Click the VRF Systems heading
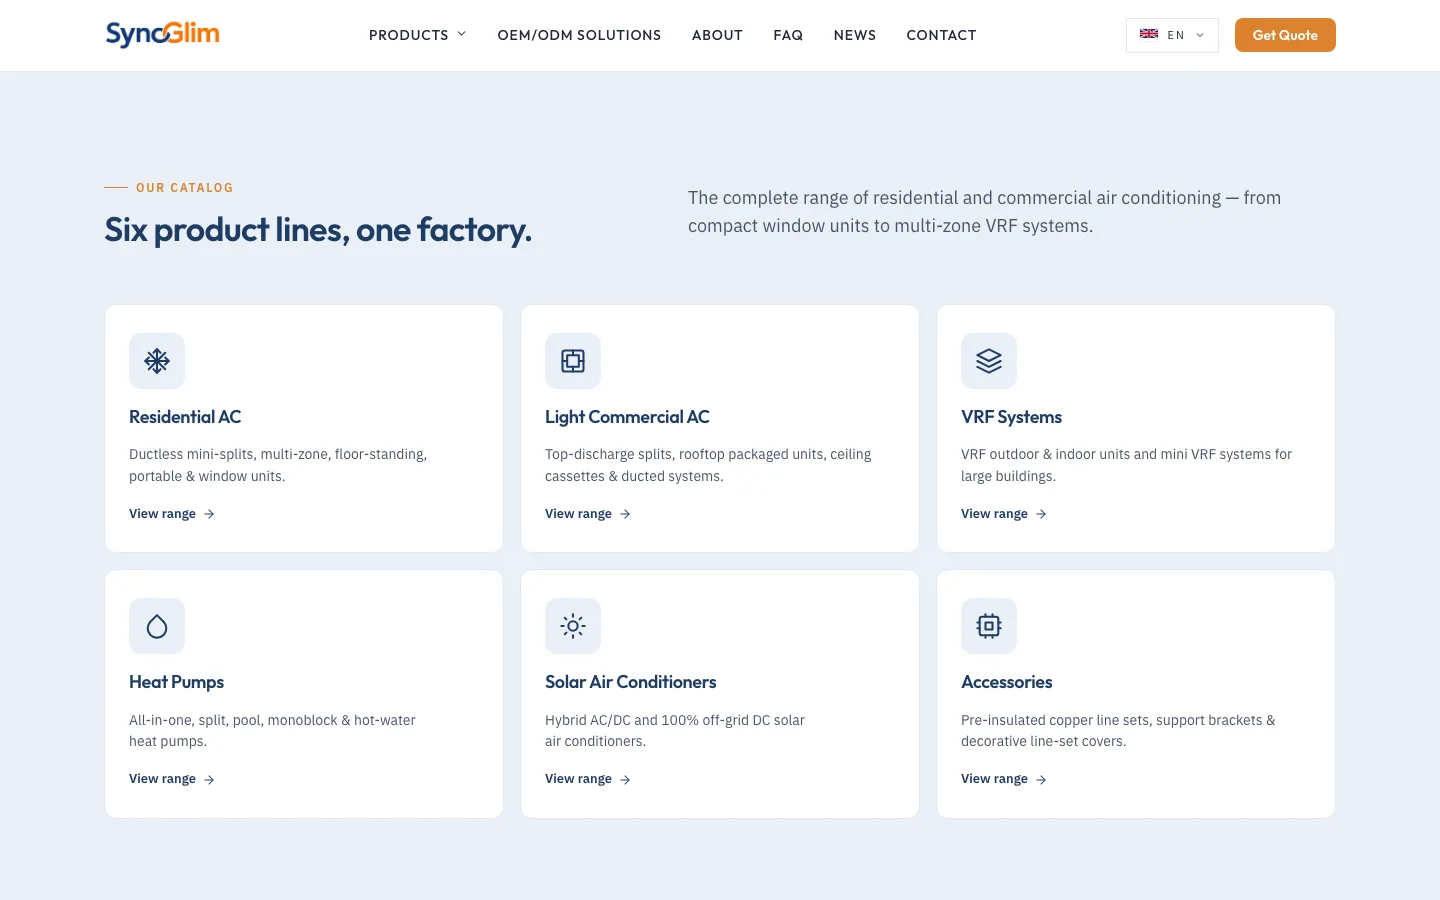This screenshot has height=900, width=1440. tap(1011, 417)
